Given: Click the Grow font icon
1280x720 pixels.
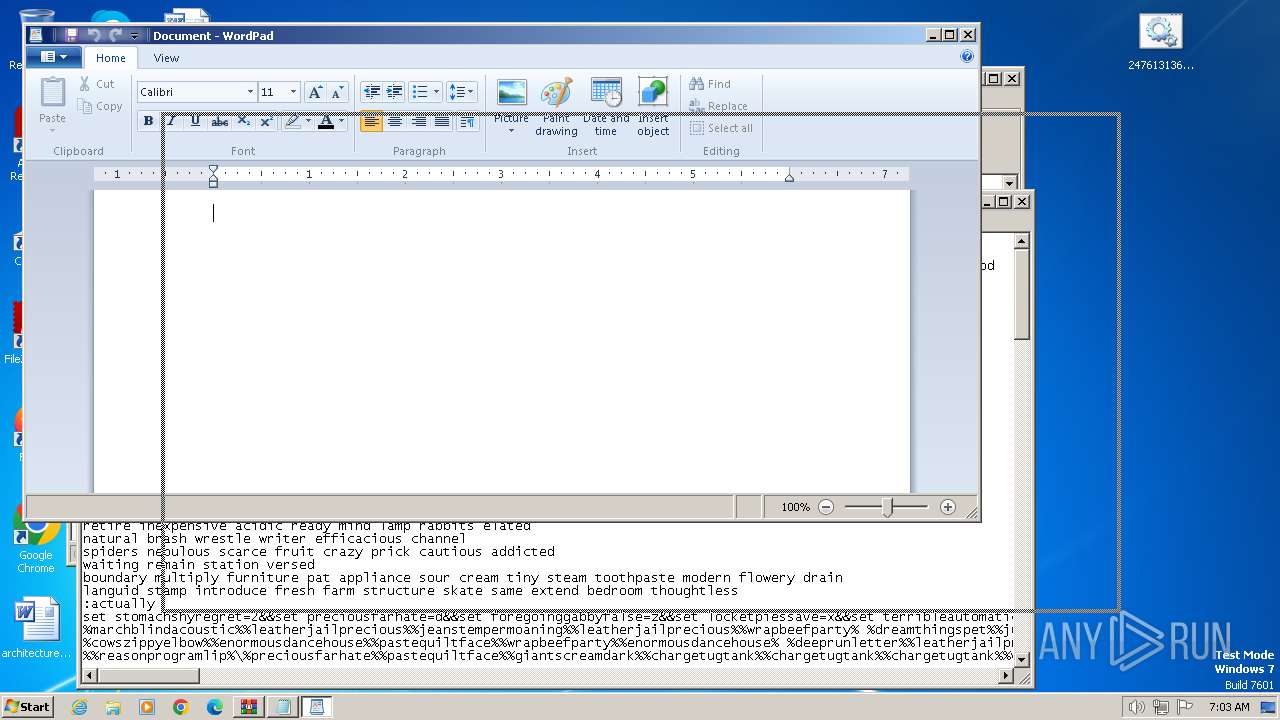Looking at the screenshot, I should tap(315, 92).
